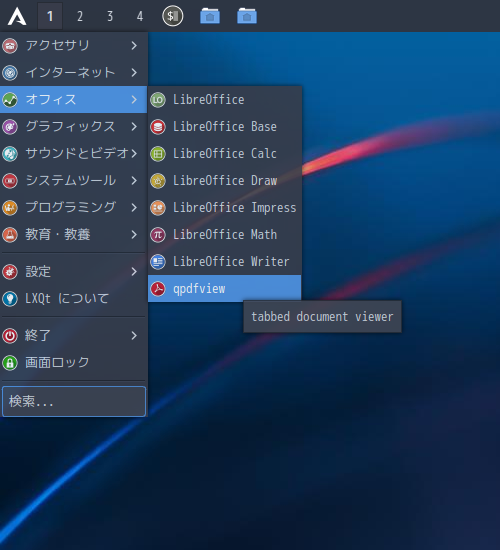Expand the システムツール submenu arrow
The image size is (500, 550).
click(x=134, y=181)
